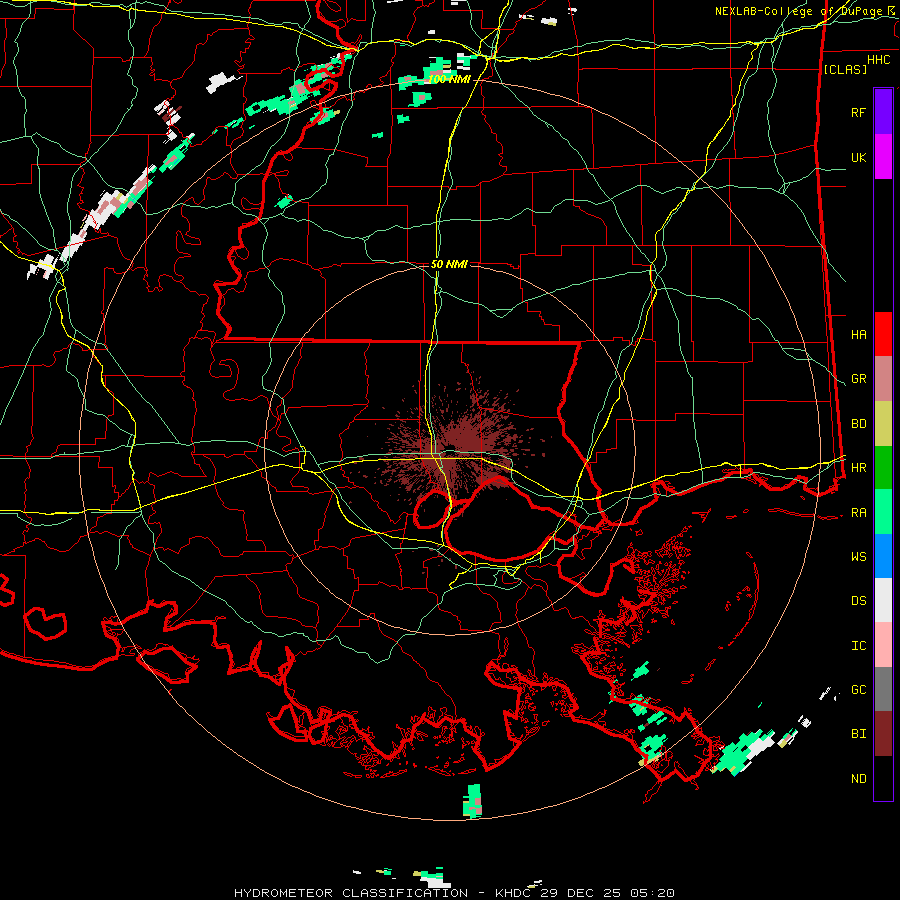Click the magenta UK legend color swatch

pyautogui.click(x=883, y=157)
